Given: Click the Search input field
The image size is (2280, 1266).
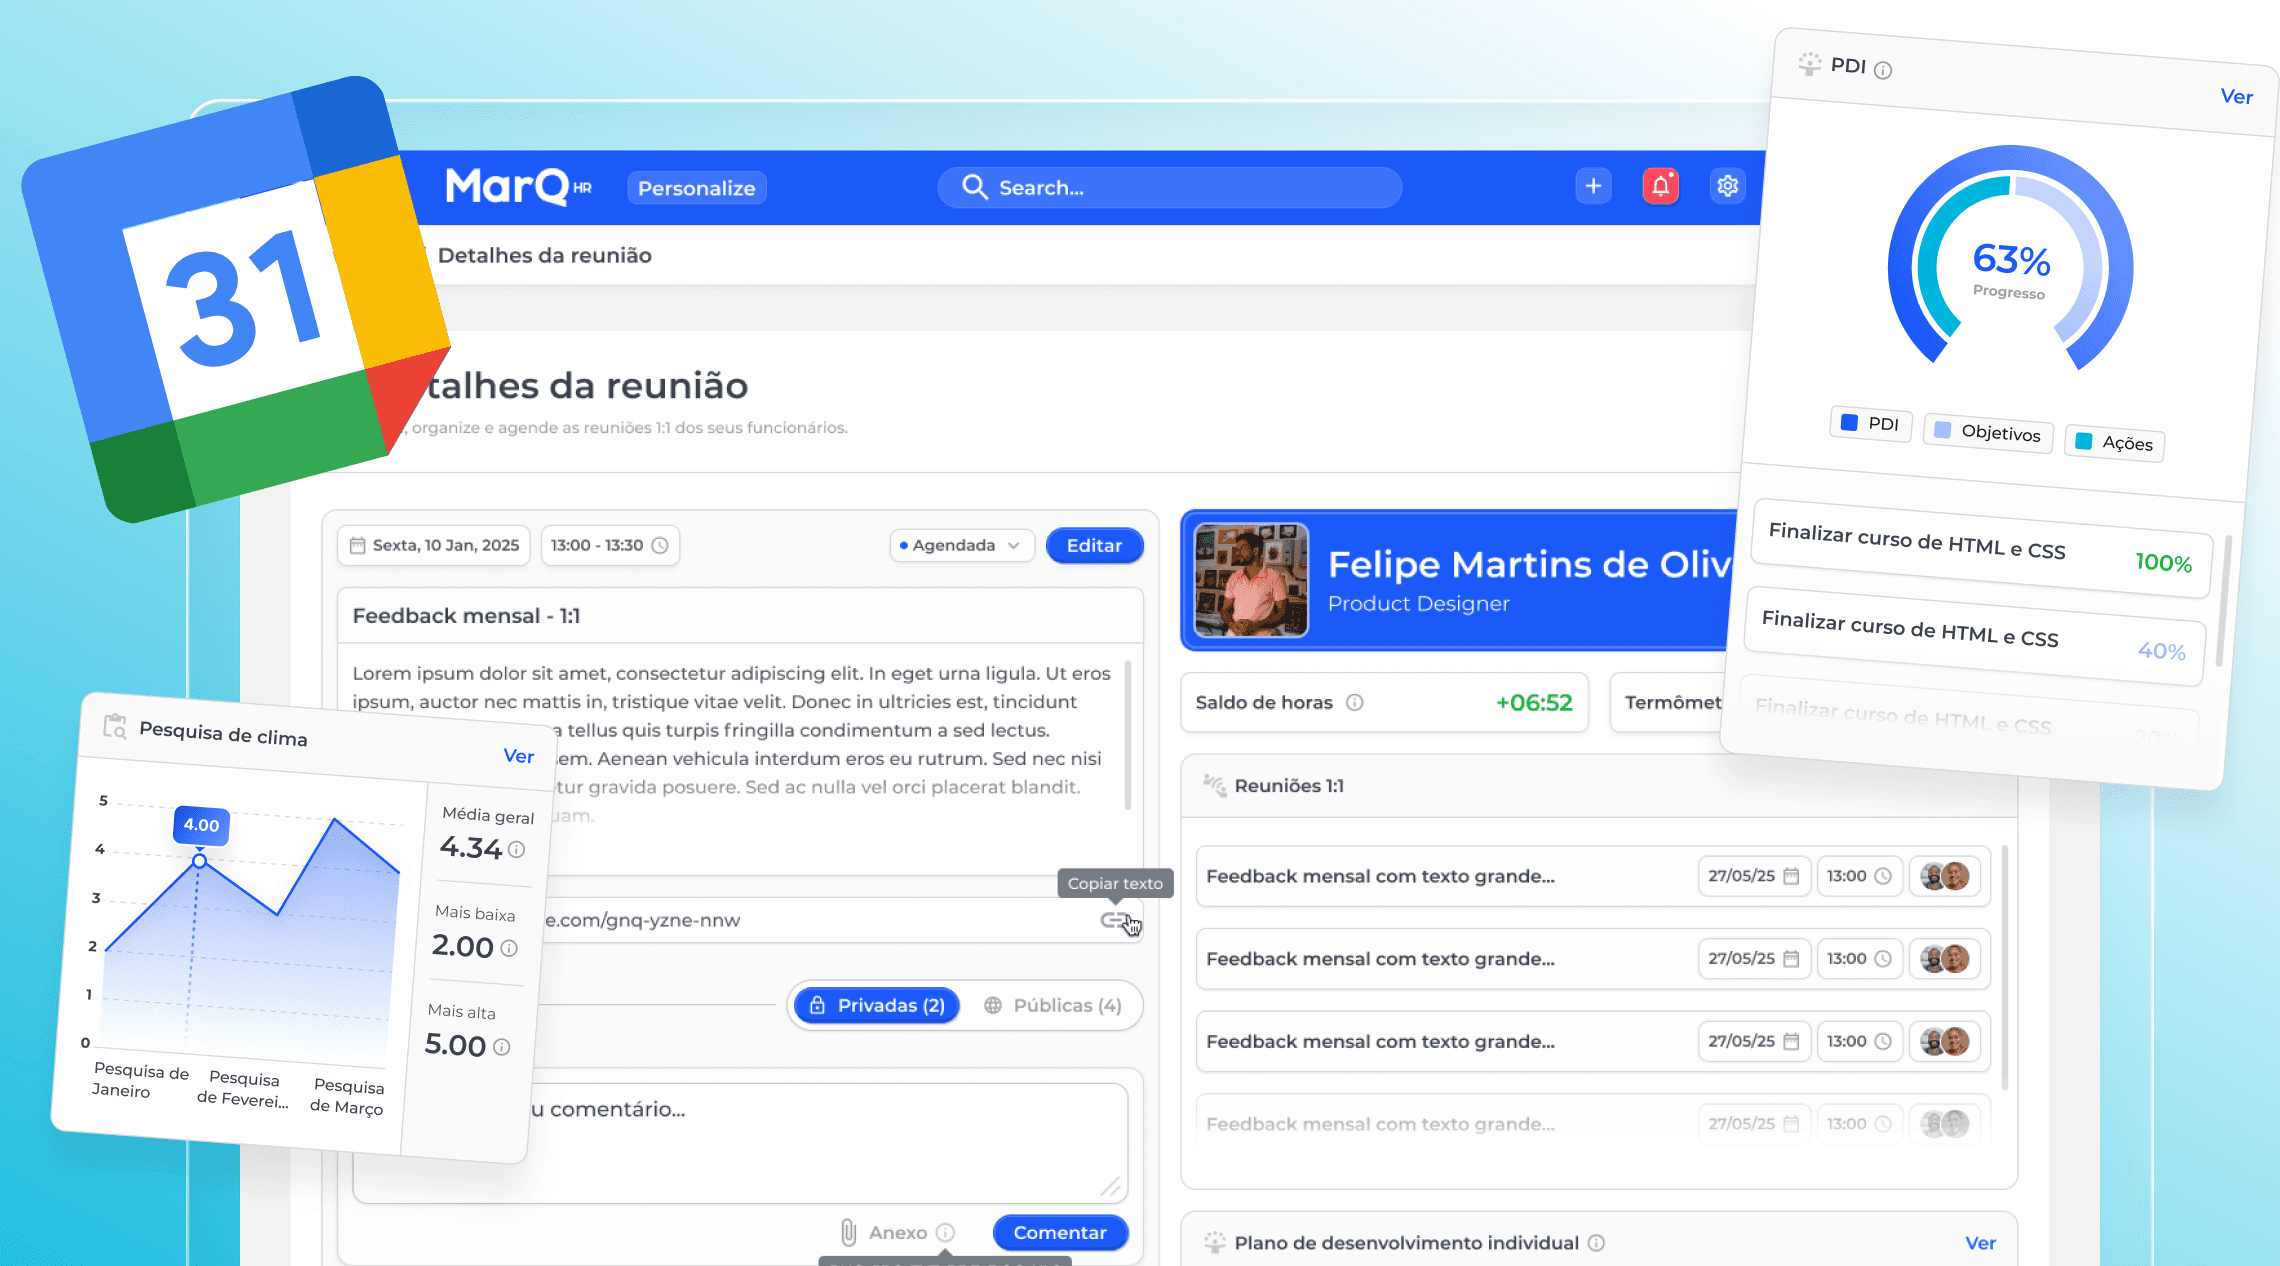Looking at the screenshot, I should (1168, 188).
